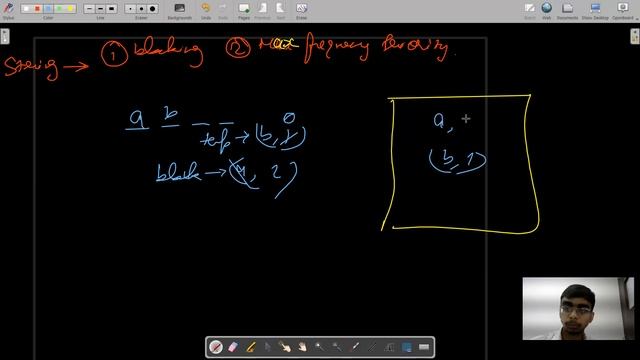
Task: Choose the thin line width
Action: tap(89, 9)
